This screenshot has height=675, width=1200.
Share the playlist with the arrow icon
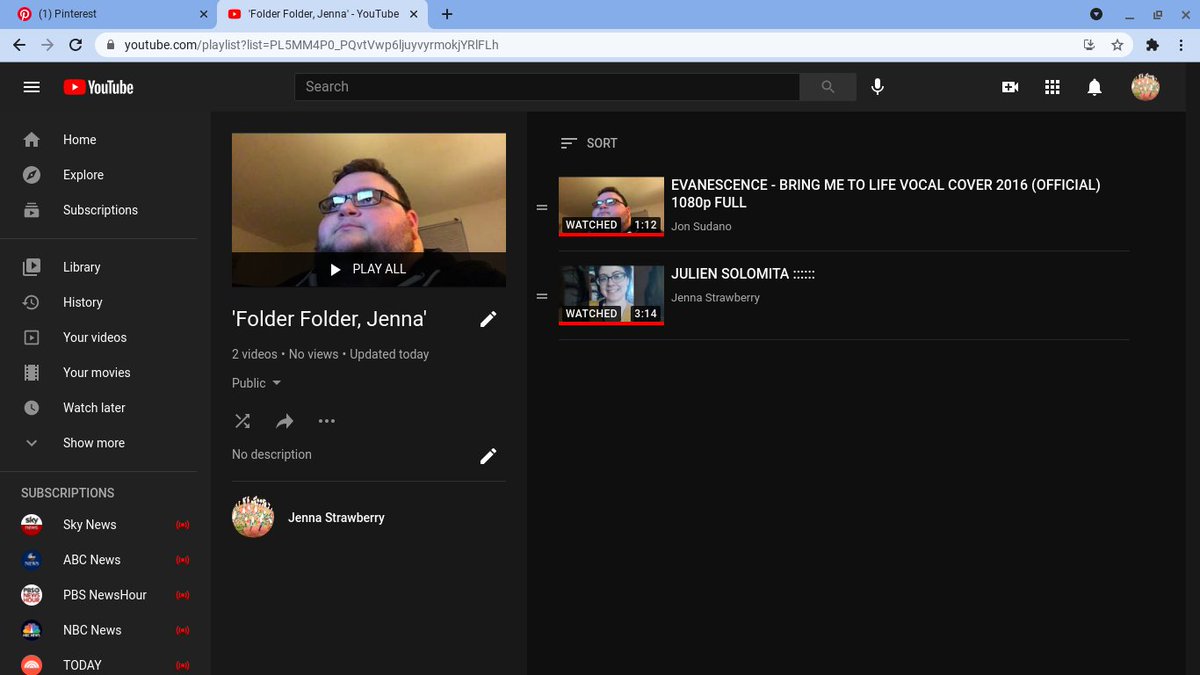click(284, 421)
